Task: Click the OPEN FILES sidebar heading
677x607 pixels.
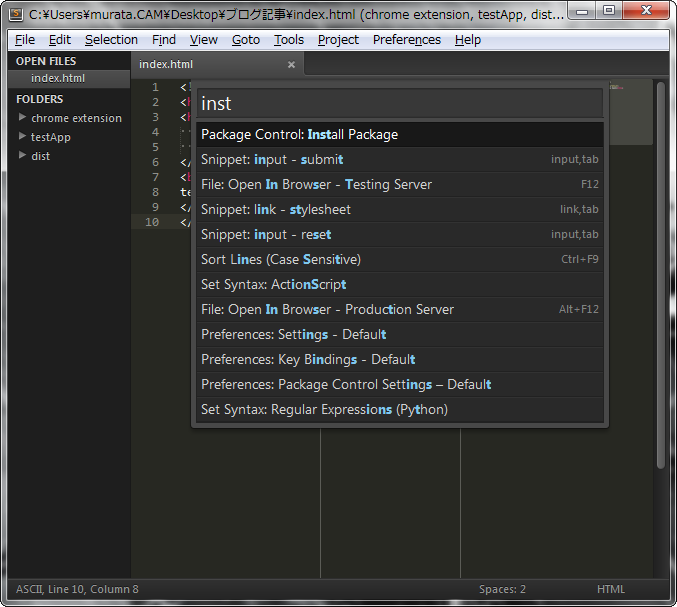Action: [x=46, y=61]
